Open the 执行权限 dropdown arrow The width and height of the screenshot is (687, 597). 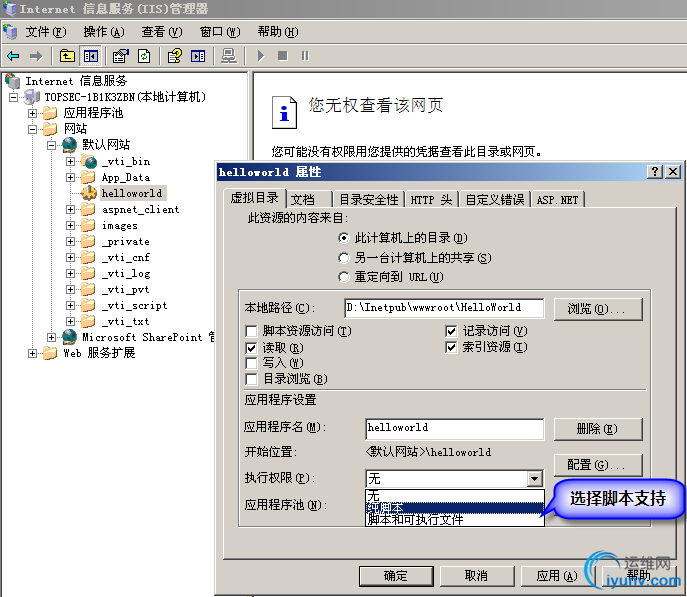535,478
